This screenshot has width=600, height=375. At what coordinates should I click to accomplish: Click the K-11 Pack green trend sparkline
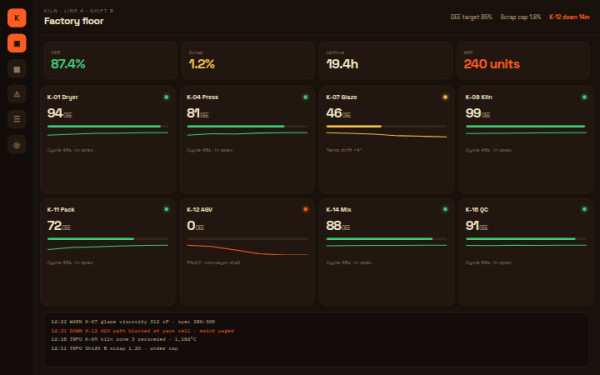coord(108,247)
